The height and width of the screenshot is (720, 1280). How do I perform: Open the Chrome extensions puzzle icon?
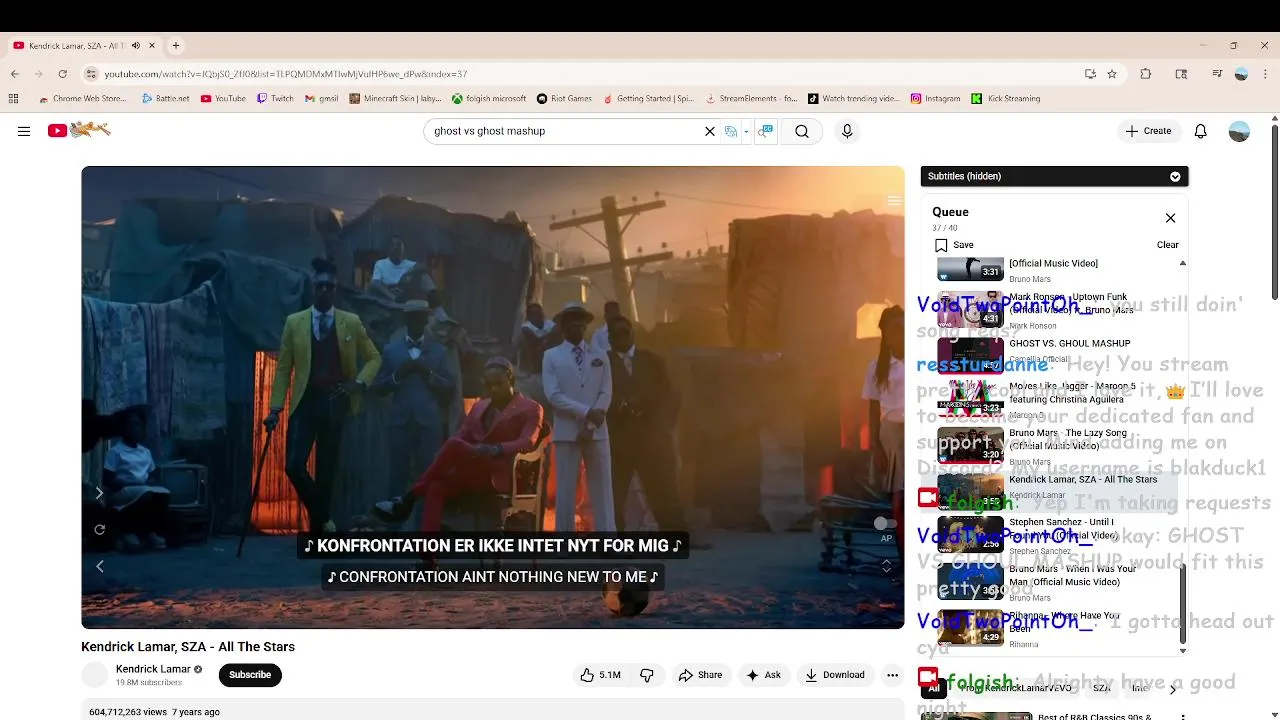click(1146, 74)
